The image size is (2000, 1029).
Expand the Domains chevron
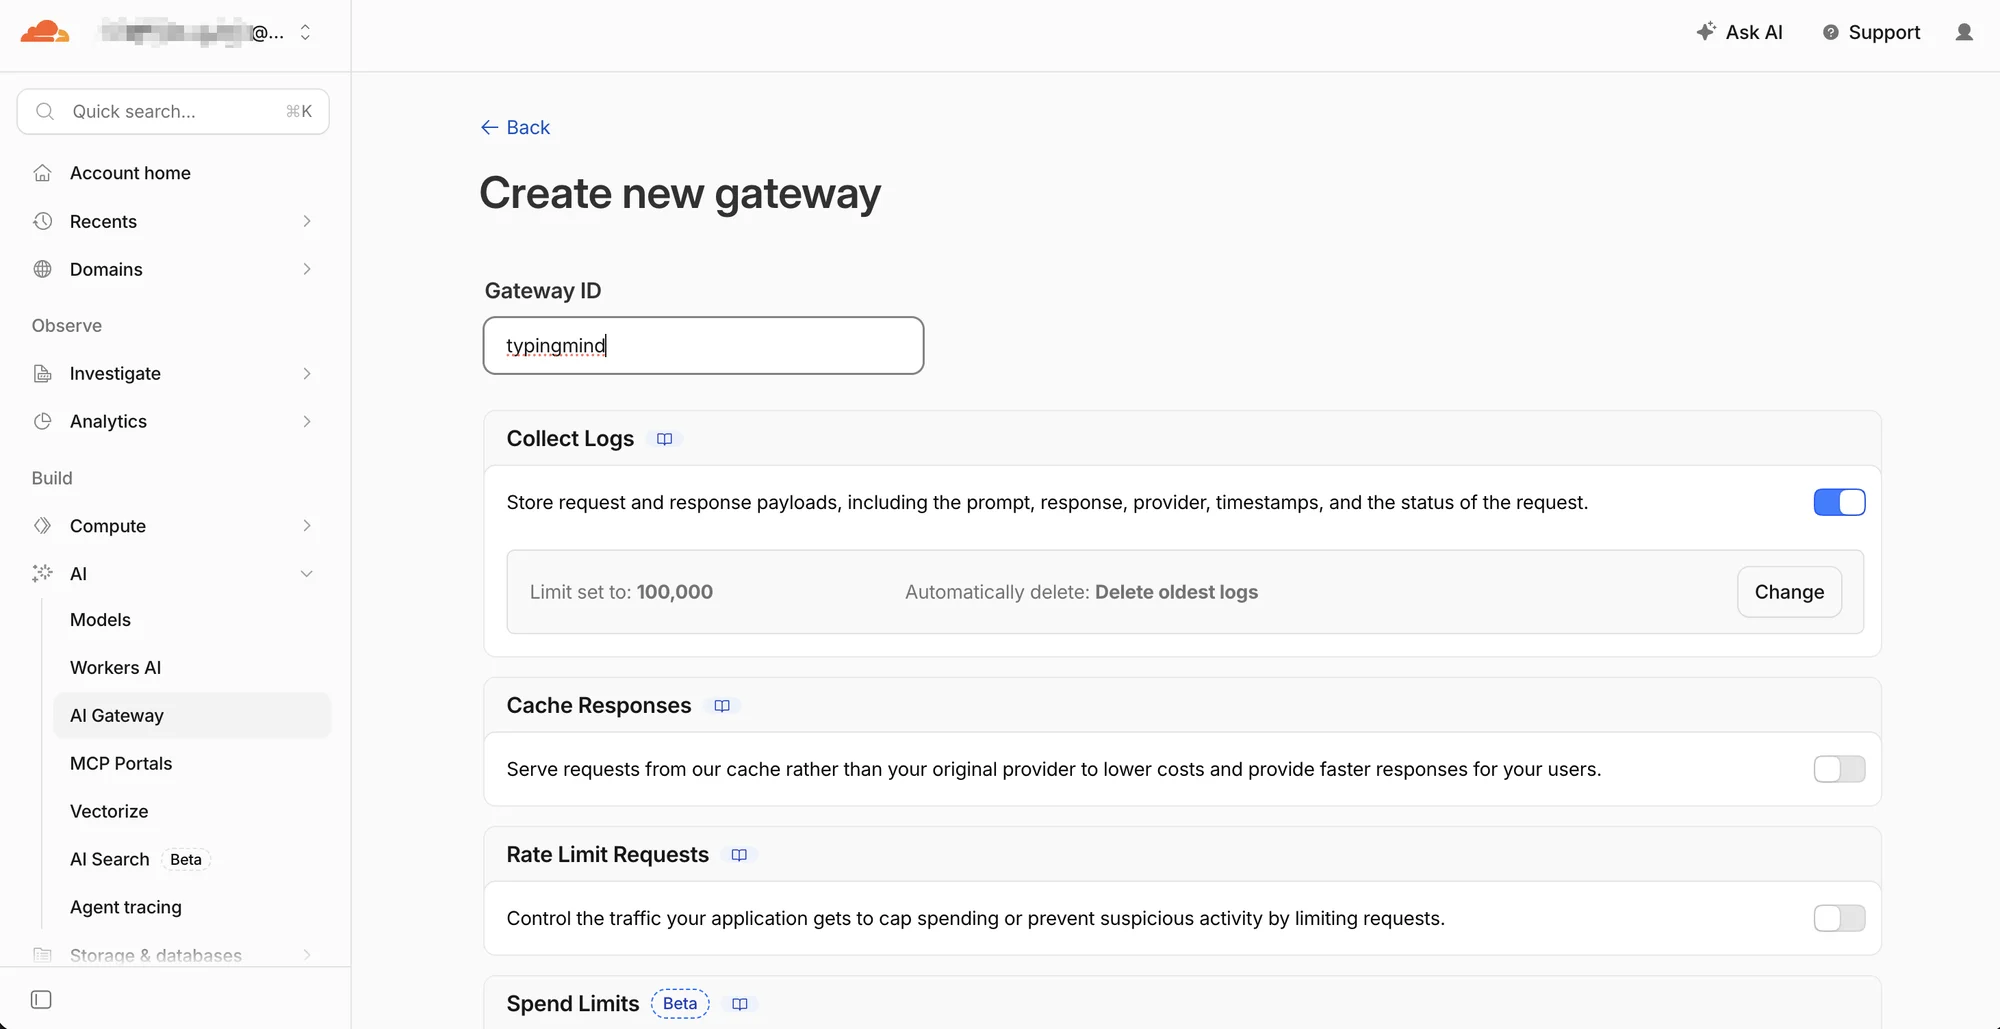click(307, 269)
